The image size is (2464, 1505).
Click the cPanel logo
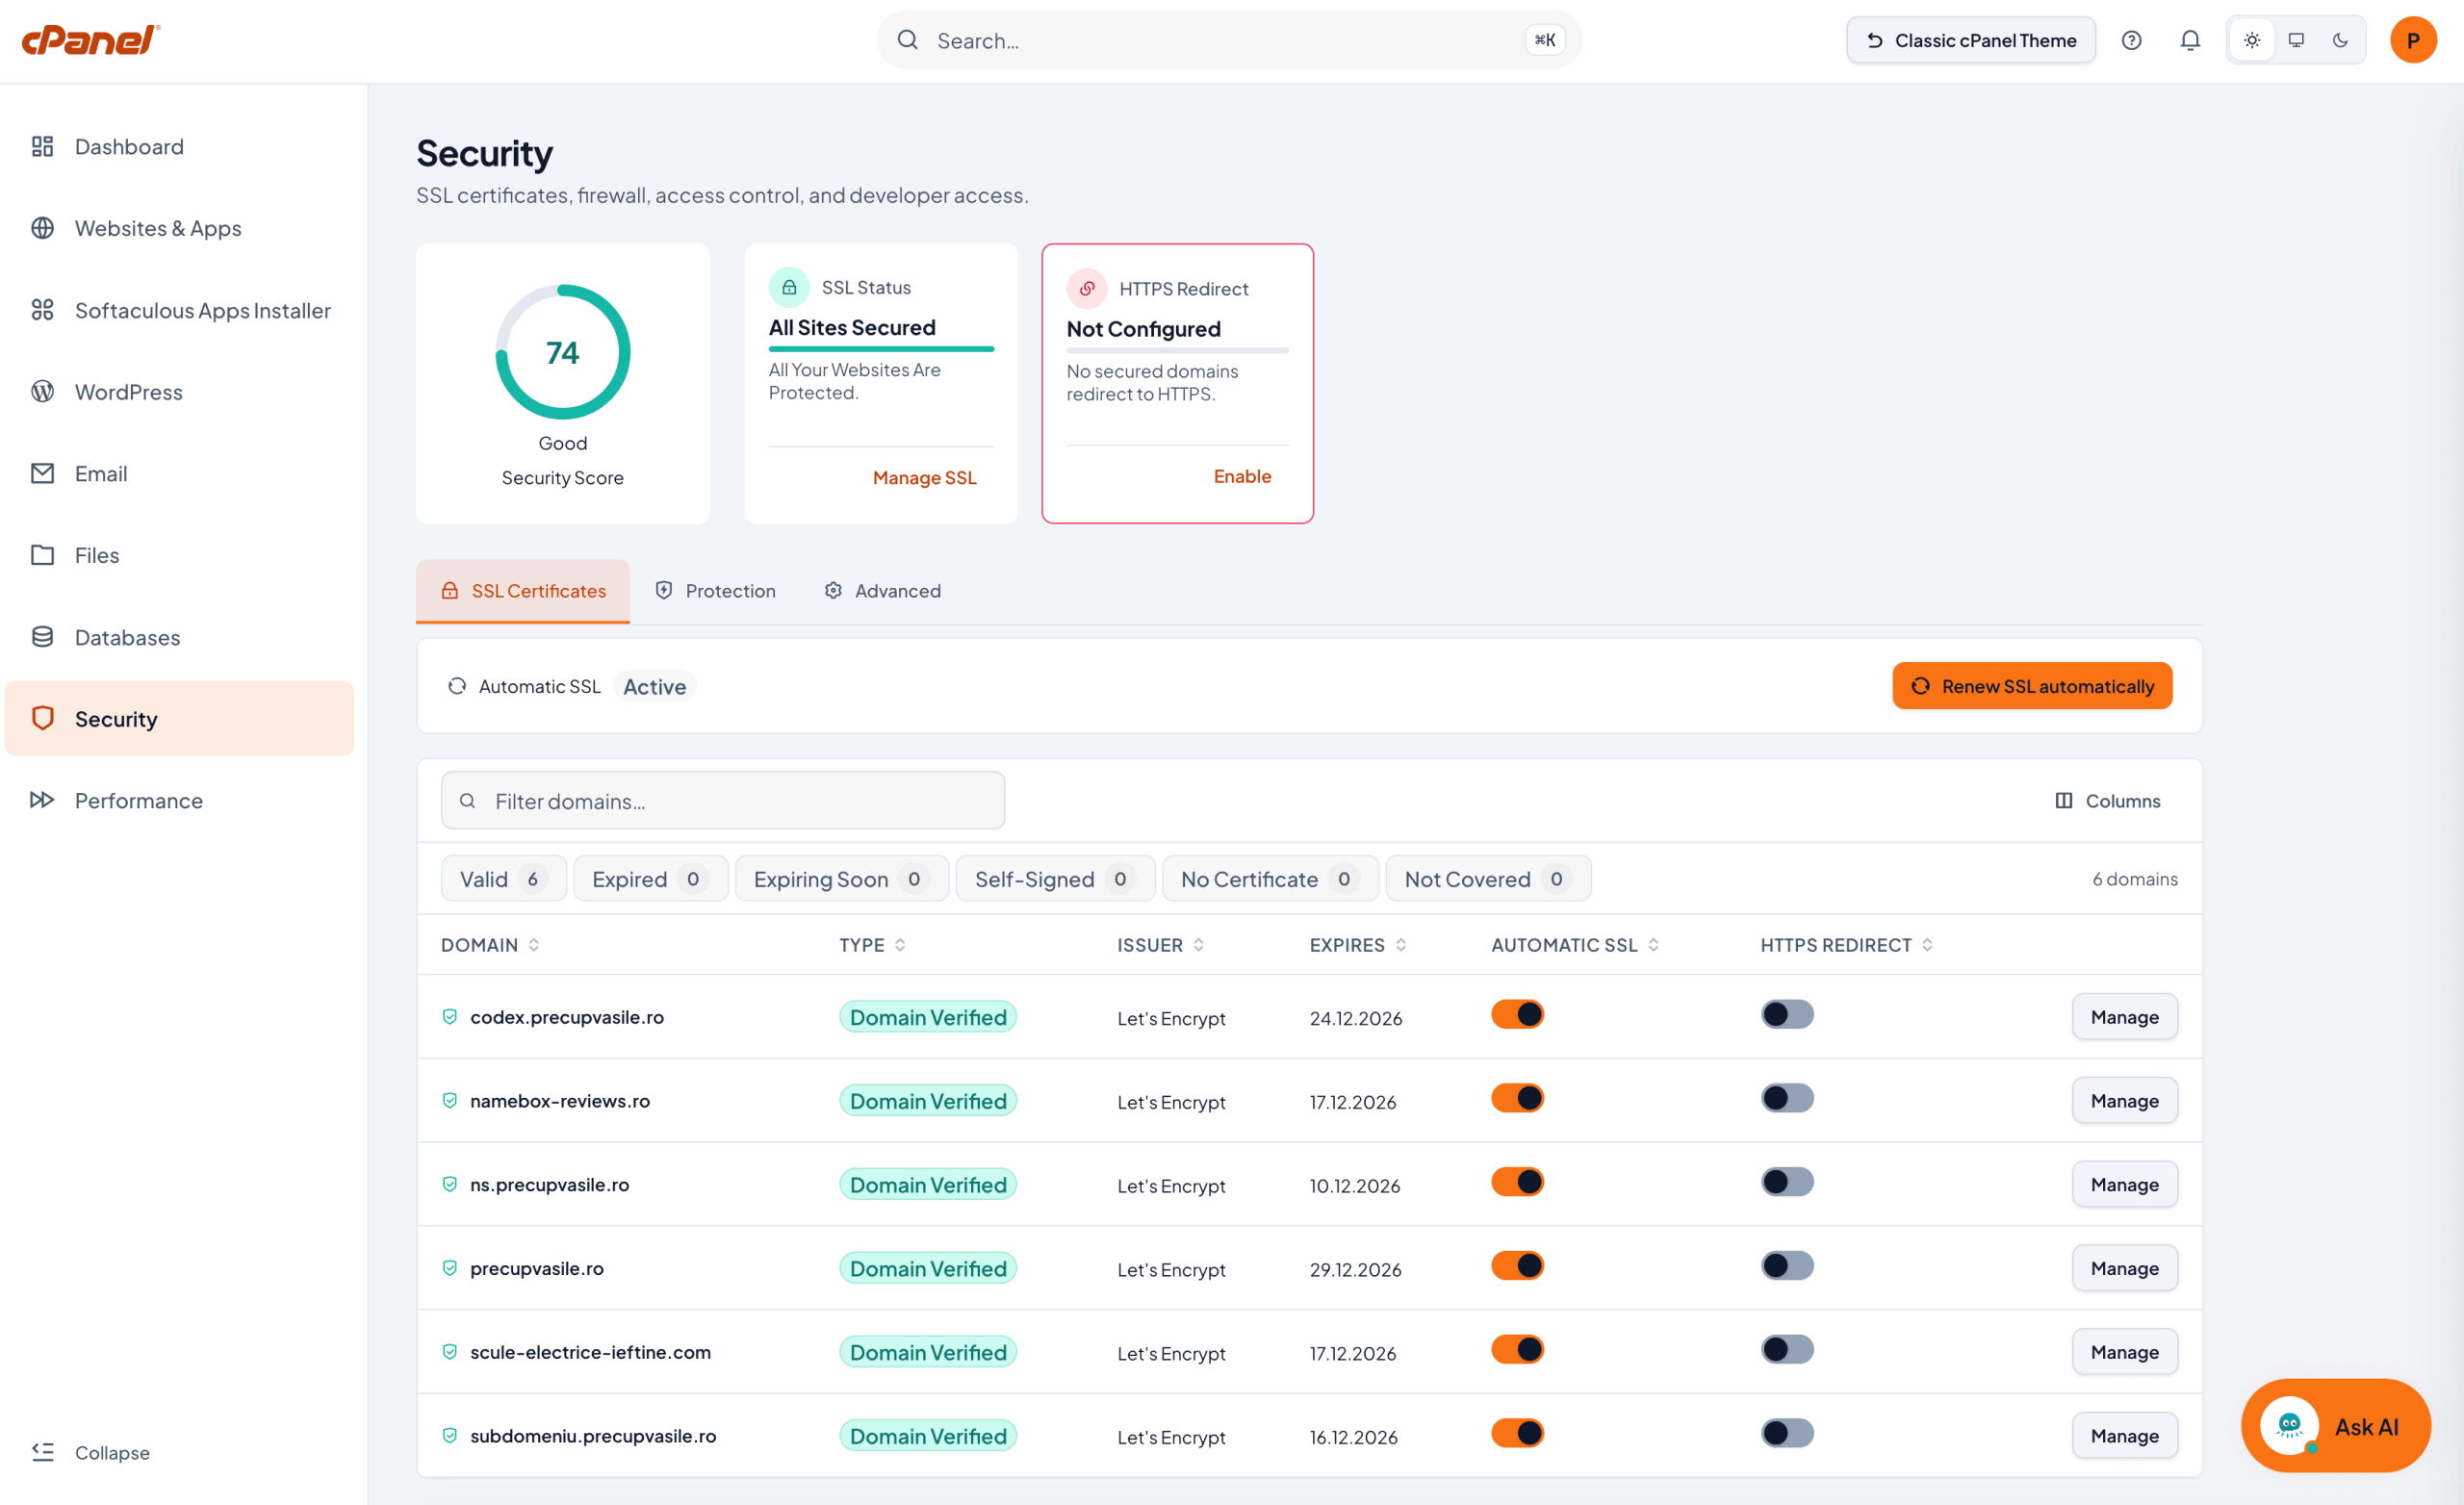click(x=91, y=40)
